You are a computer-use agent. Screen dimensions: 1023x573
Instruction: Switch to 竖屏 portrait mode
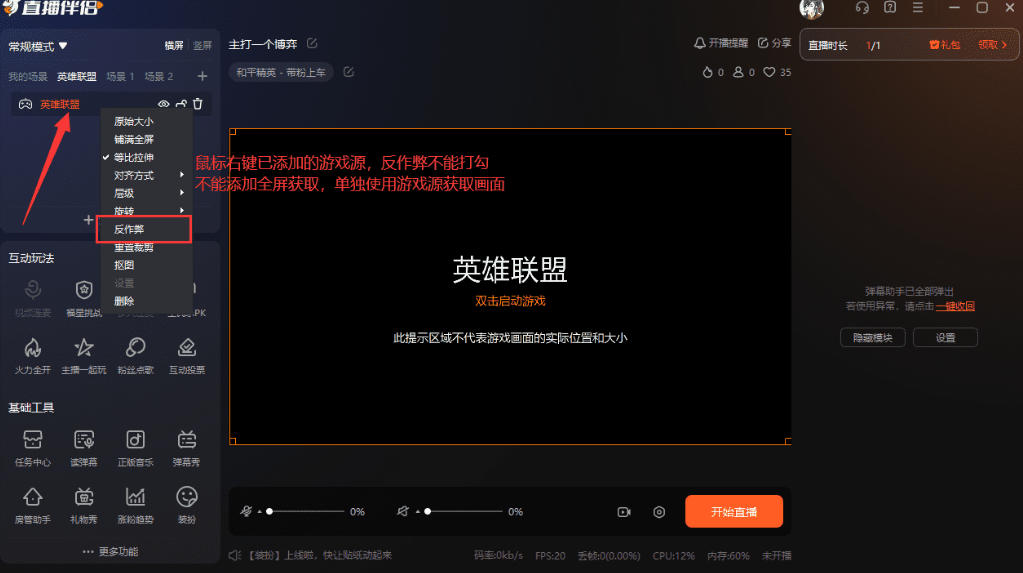coord(202,45)
